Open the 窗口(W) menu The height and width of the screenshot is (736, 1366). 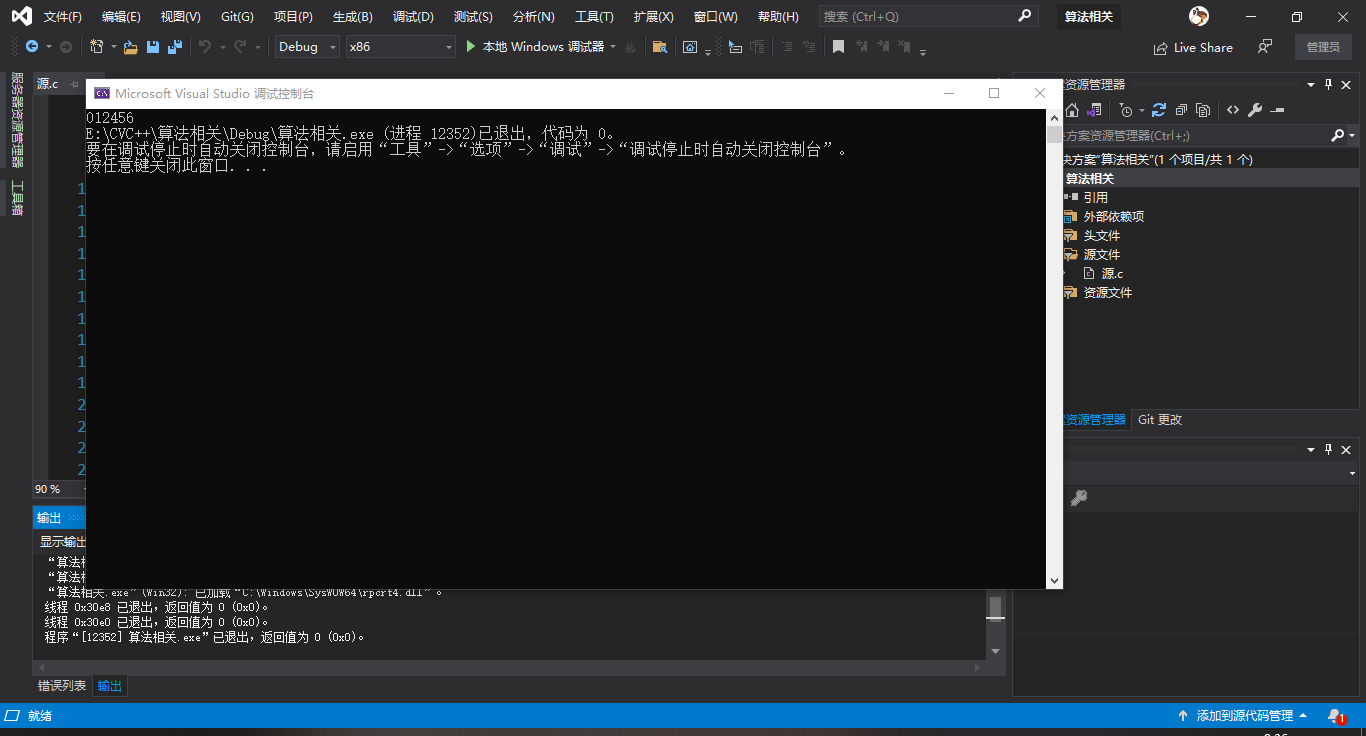(x=715, y=17)
